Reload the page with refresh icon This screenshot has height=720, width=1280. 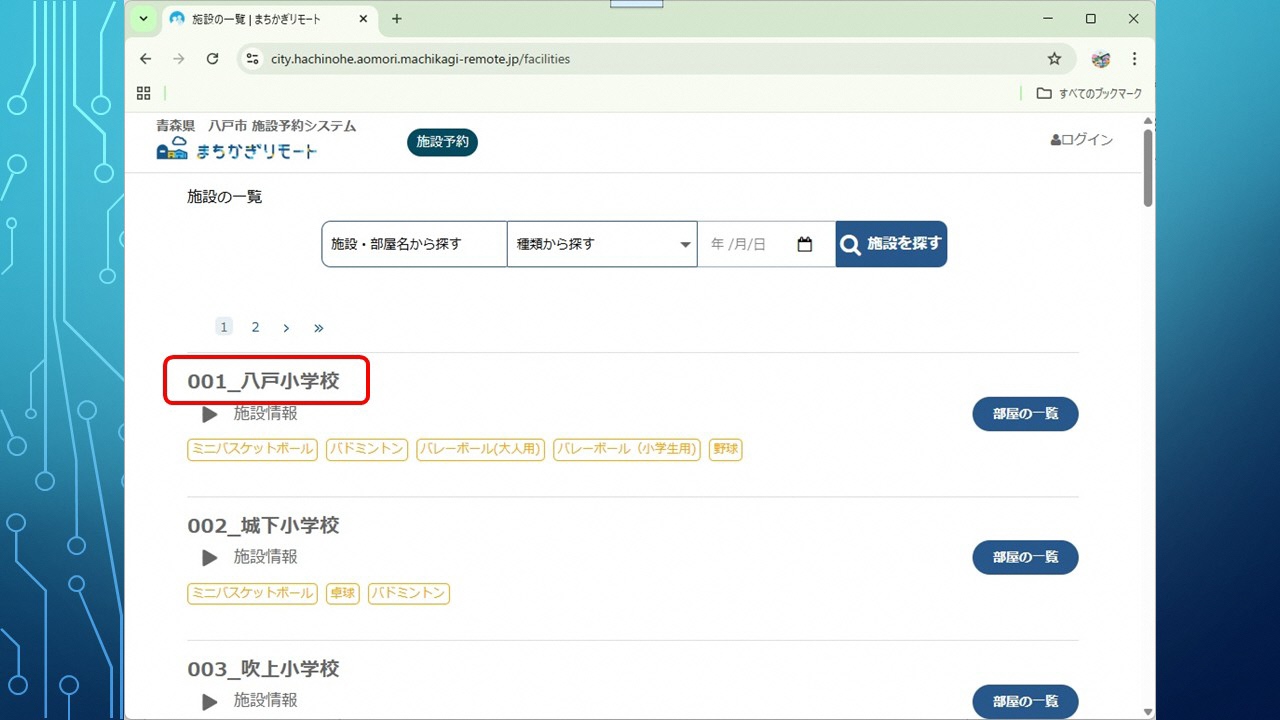212,59
